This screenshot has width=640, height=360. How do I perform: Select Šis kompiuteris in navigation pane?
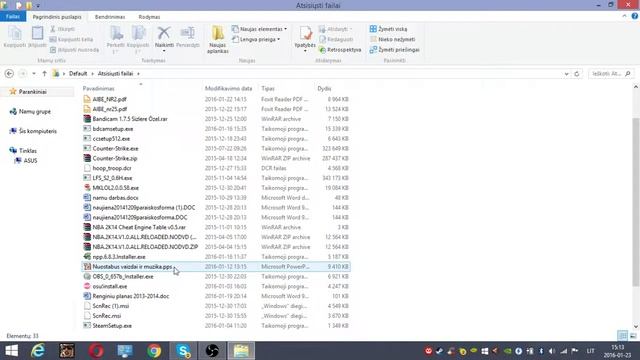point(38,131)
